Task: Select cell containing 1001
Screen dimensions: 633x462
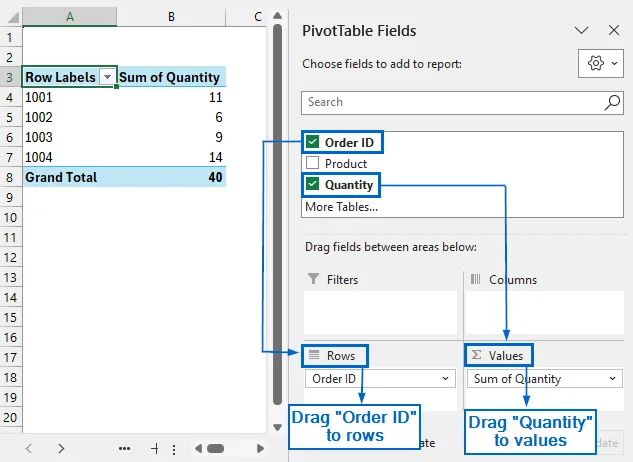Action: [70, 97]
